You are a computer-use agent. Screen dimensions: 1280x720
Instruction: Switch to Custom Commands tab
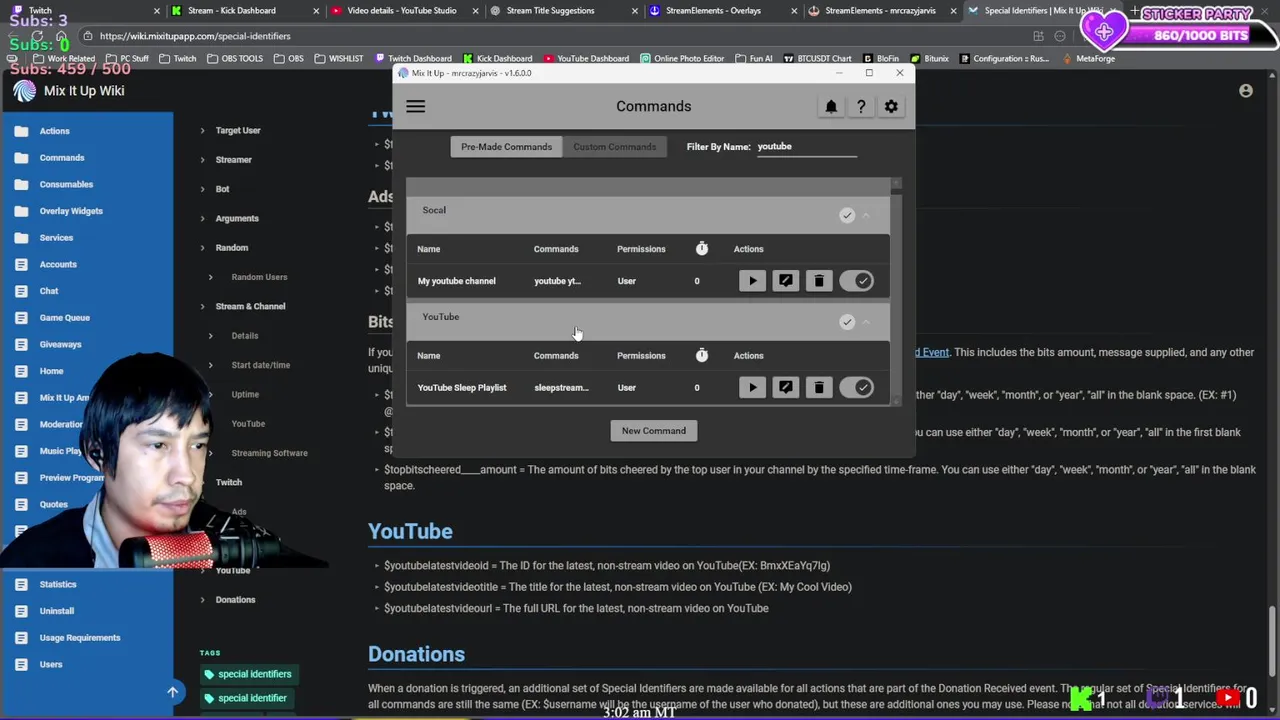[x=614, y=147]
